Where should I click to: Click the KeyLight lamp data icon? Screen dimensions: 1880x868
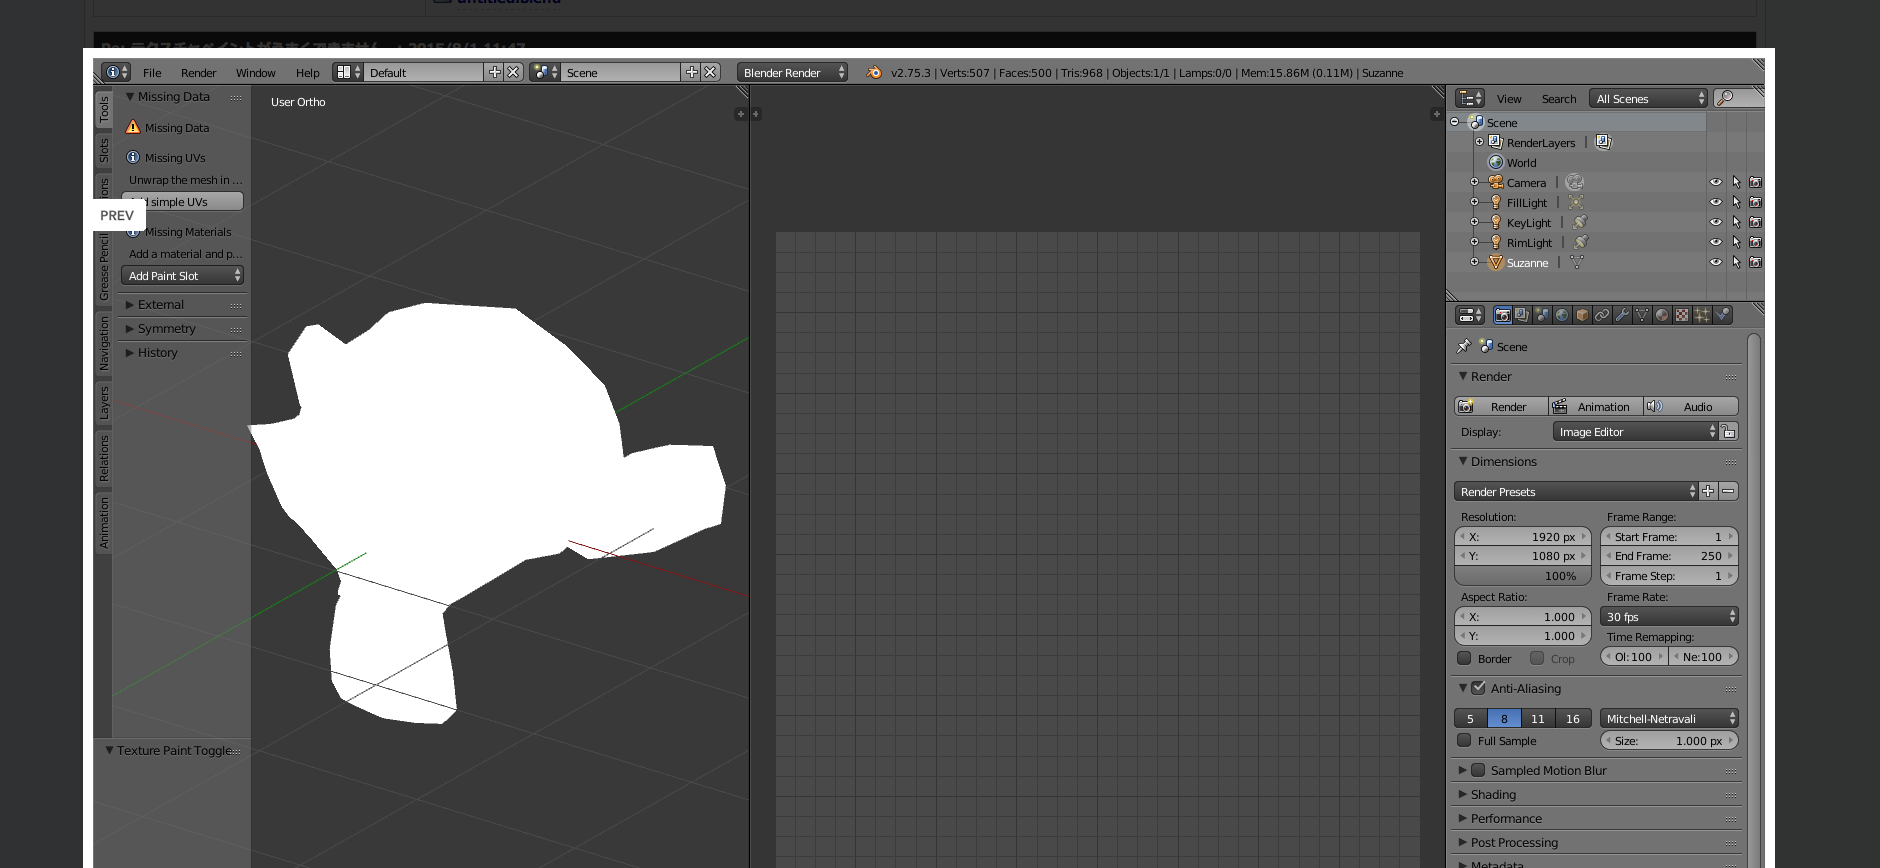pyautogui.click(x=1580, y=222)
